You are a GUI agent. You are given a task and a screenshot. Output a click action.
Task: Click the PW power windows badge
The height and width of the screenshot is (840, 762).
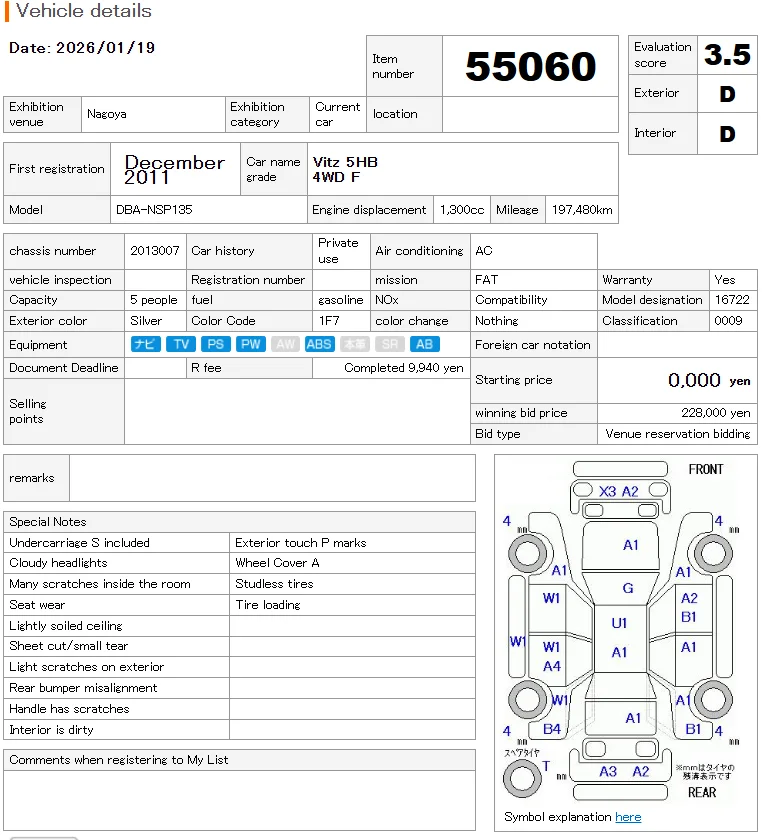click(250, 344)
